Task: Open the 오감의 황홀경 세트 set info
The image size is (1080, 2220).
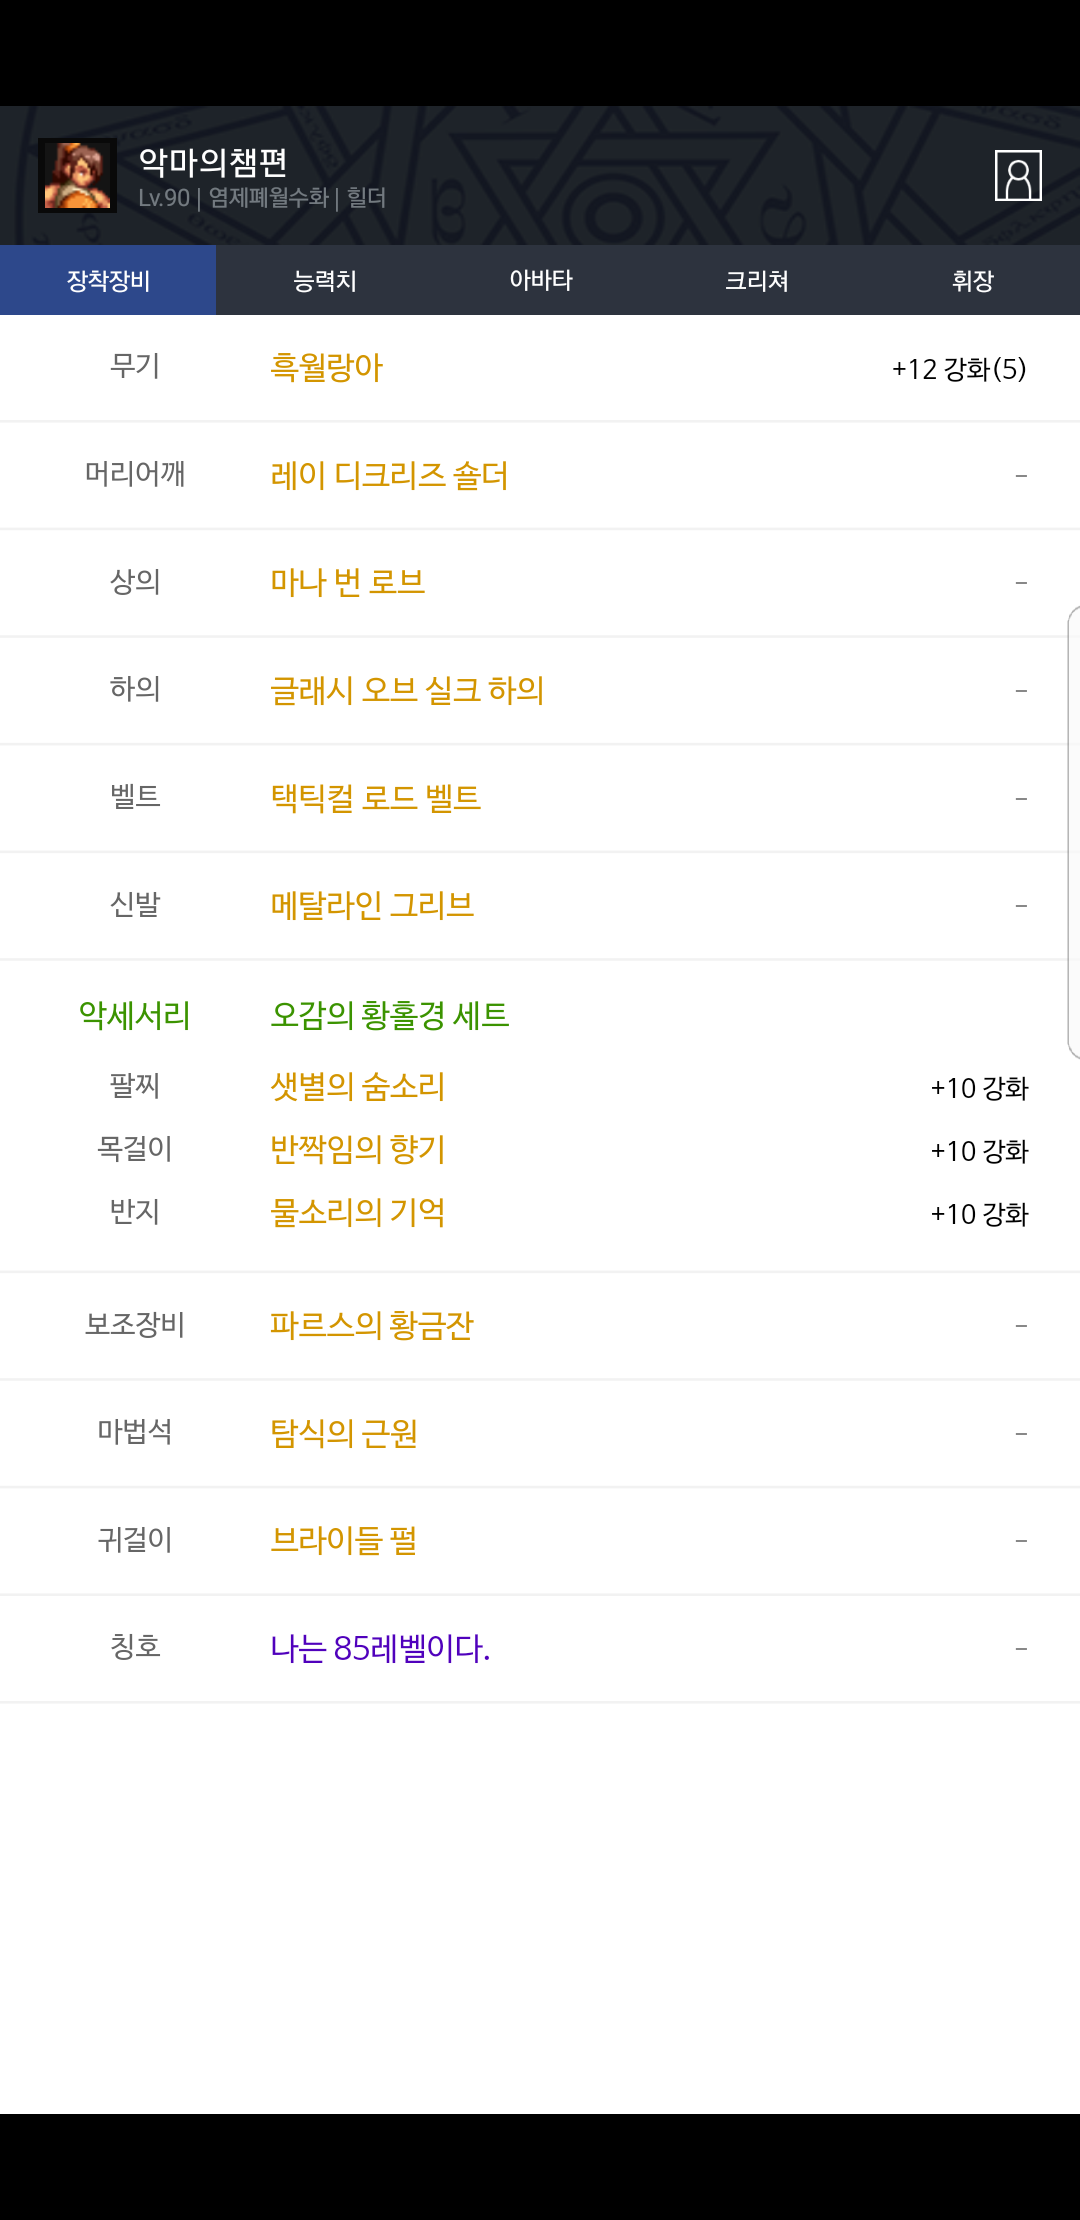Action: [x=390, y=1015]
